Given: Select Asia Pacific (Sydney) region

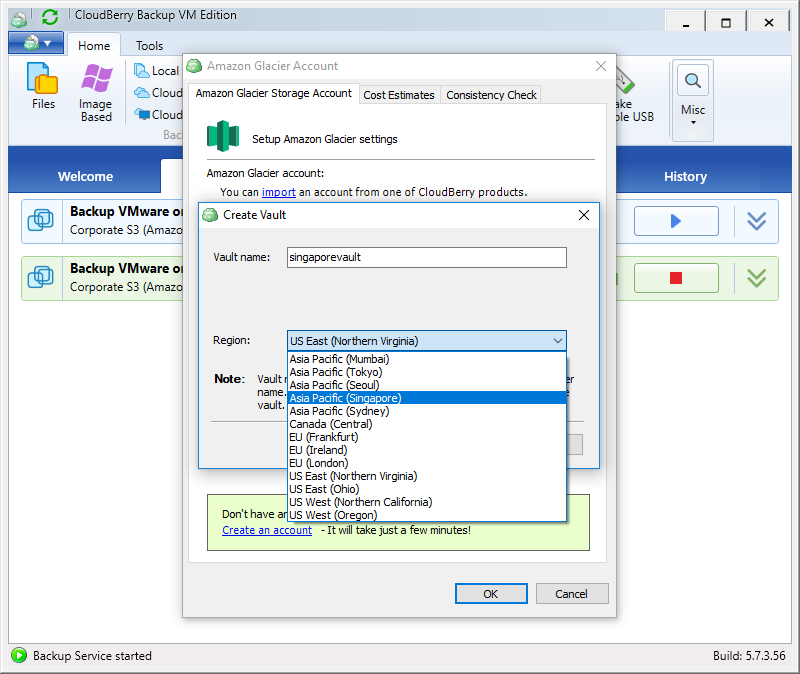Looking at the screenshot, I should (427, 411).
